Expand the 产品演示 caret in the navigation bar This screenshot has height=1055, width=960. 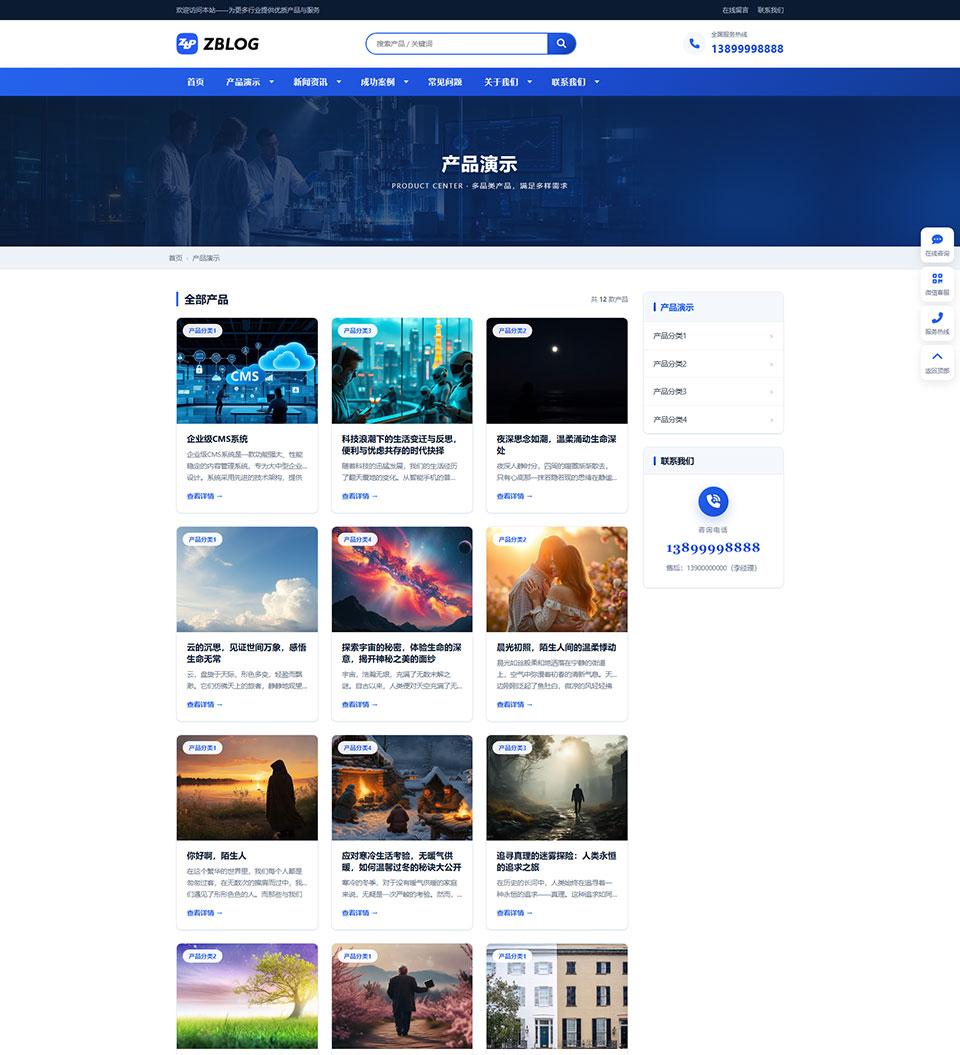pos(272,82)
